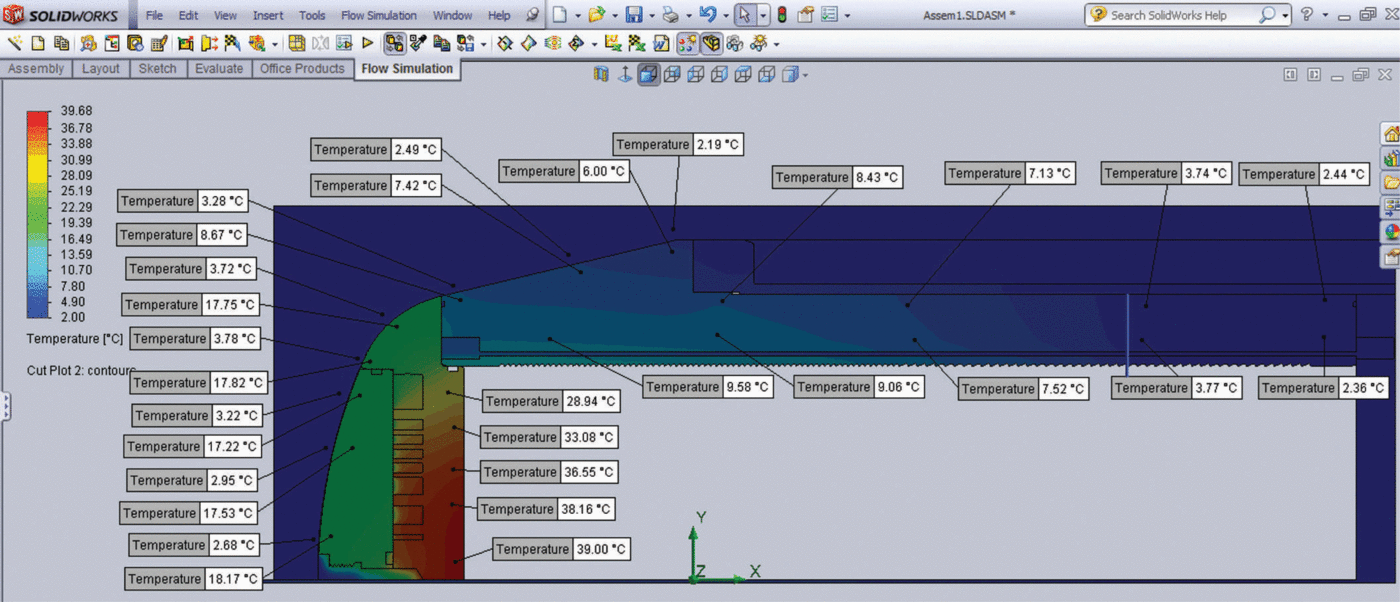Click the Temperature 9.58 °C probe label
Viewport: 1400px width, 602px height.
tap(709, 387)
